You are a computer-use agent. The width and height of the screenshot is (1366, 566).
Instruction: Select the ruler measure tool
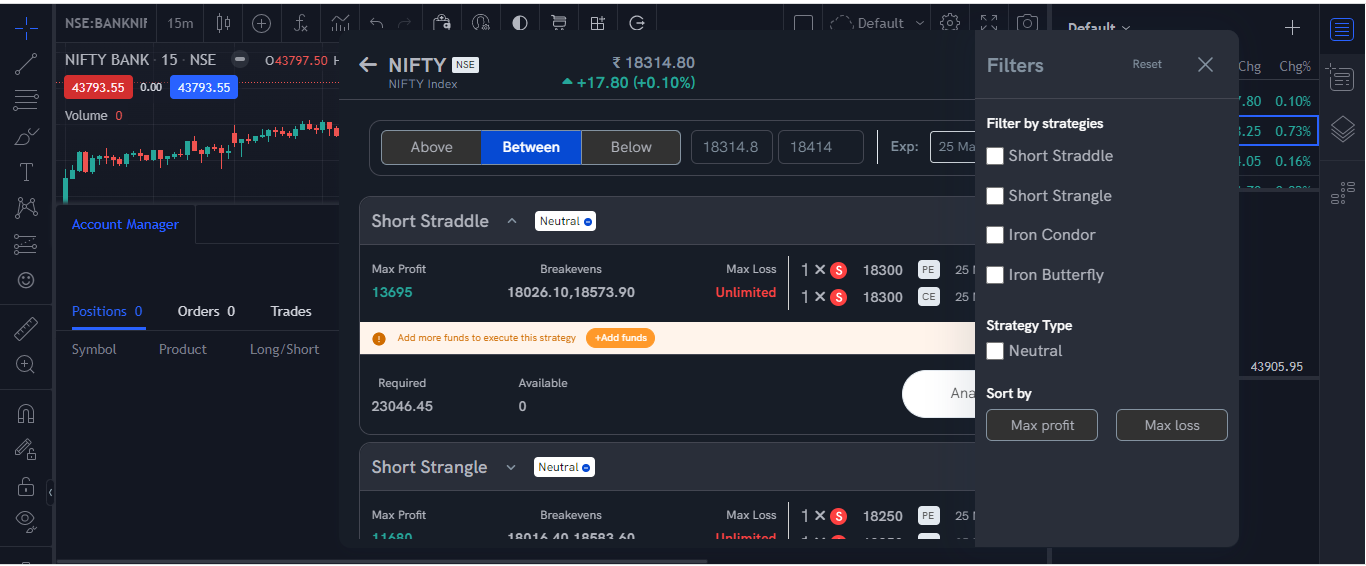point(26,328)
